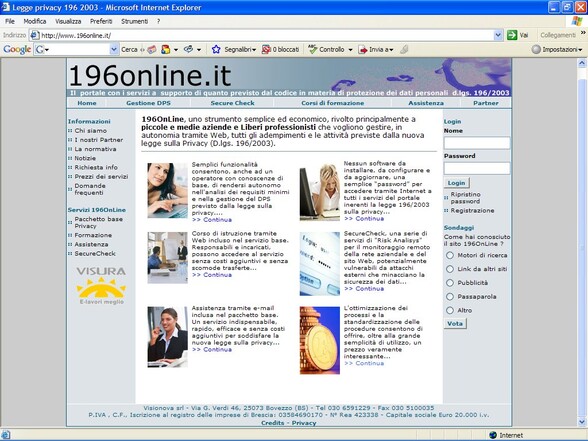Screen dimensions: 588x441
Task: Click the status bar page icon at left
Action: tap(5, 435)
